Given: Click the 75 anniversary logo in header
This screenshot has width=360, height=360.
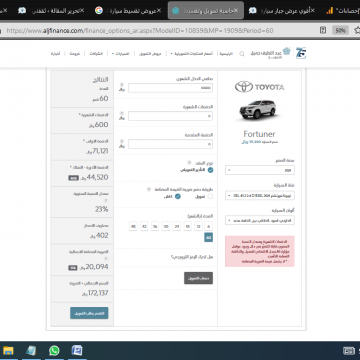Looking at the screenshot, I should (301, 53).
